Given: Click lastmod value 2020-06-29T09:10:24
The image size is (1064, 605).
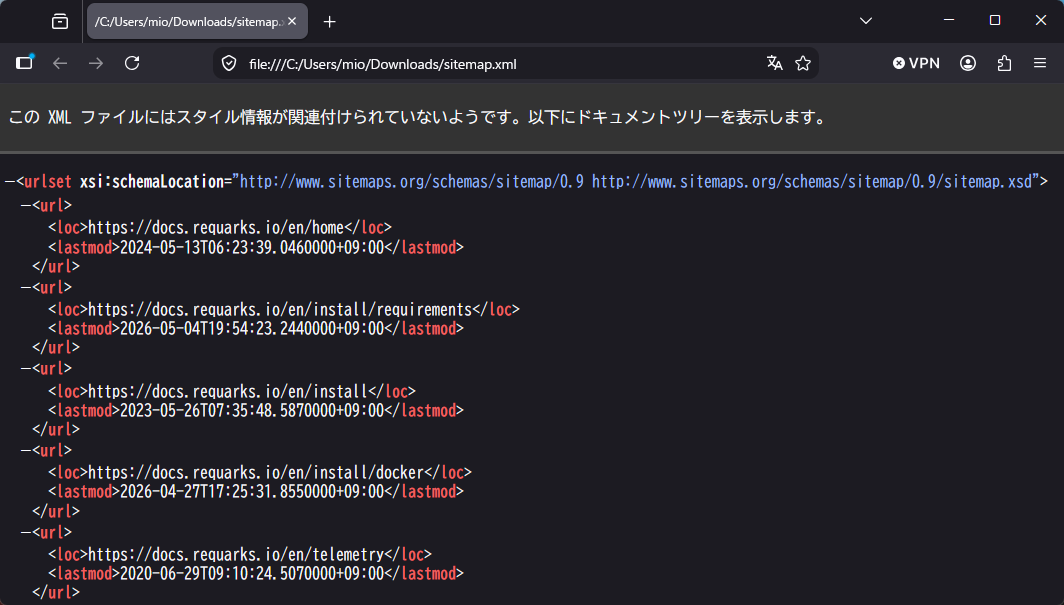Looking at the screenshot, I should click(252, 574).
